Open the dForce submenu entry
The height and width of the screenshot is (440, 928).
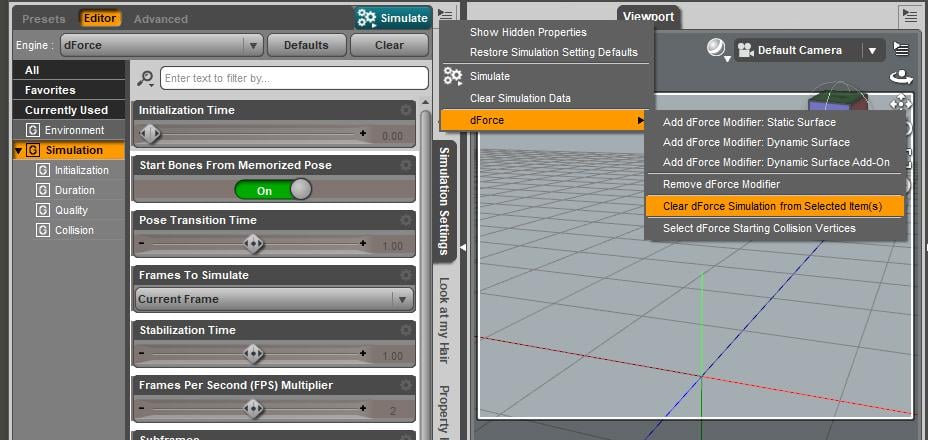tap(546, 120)
